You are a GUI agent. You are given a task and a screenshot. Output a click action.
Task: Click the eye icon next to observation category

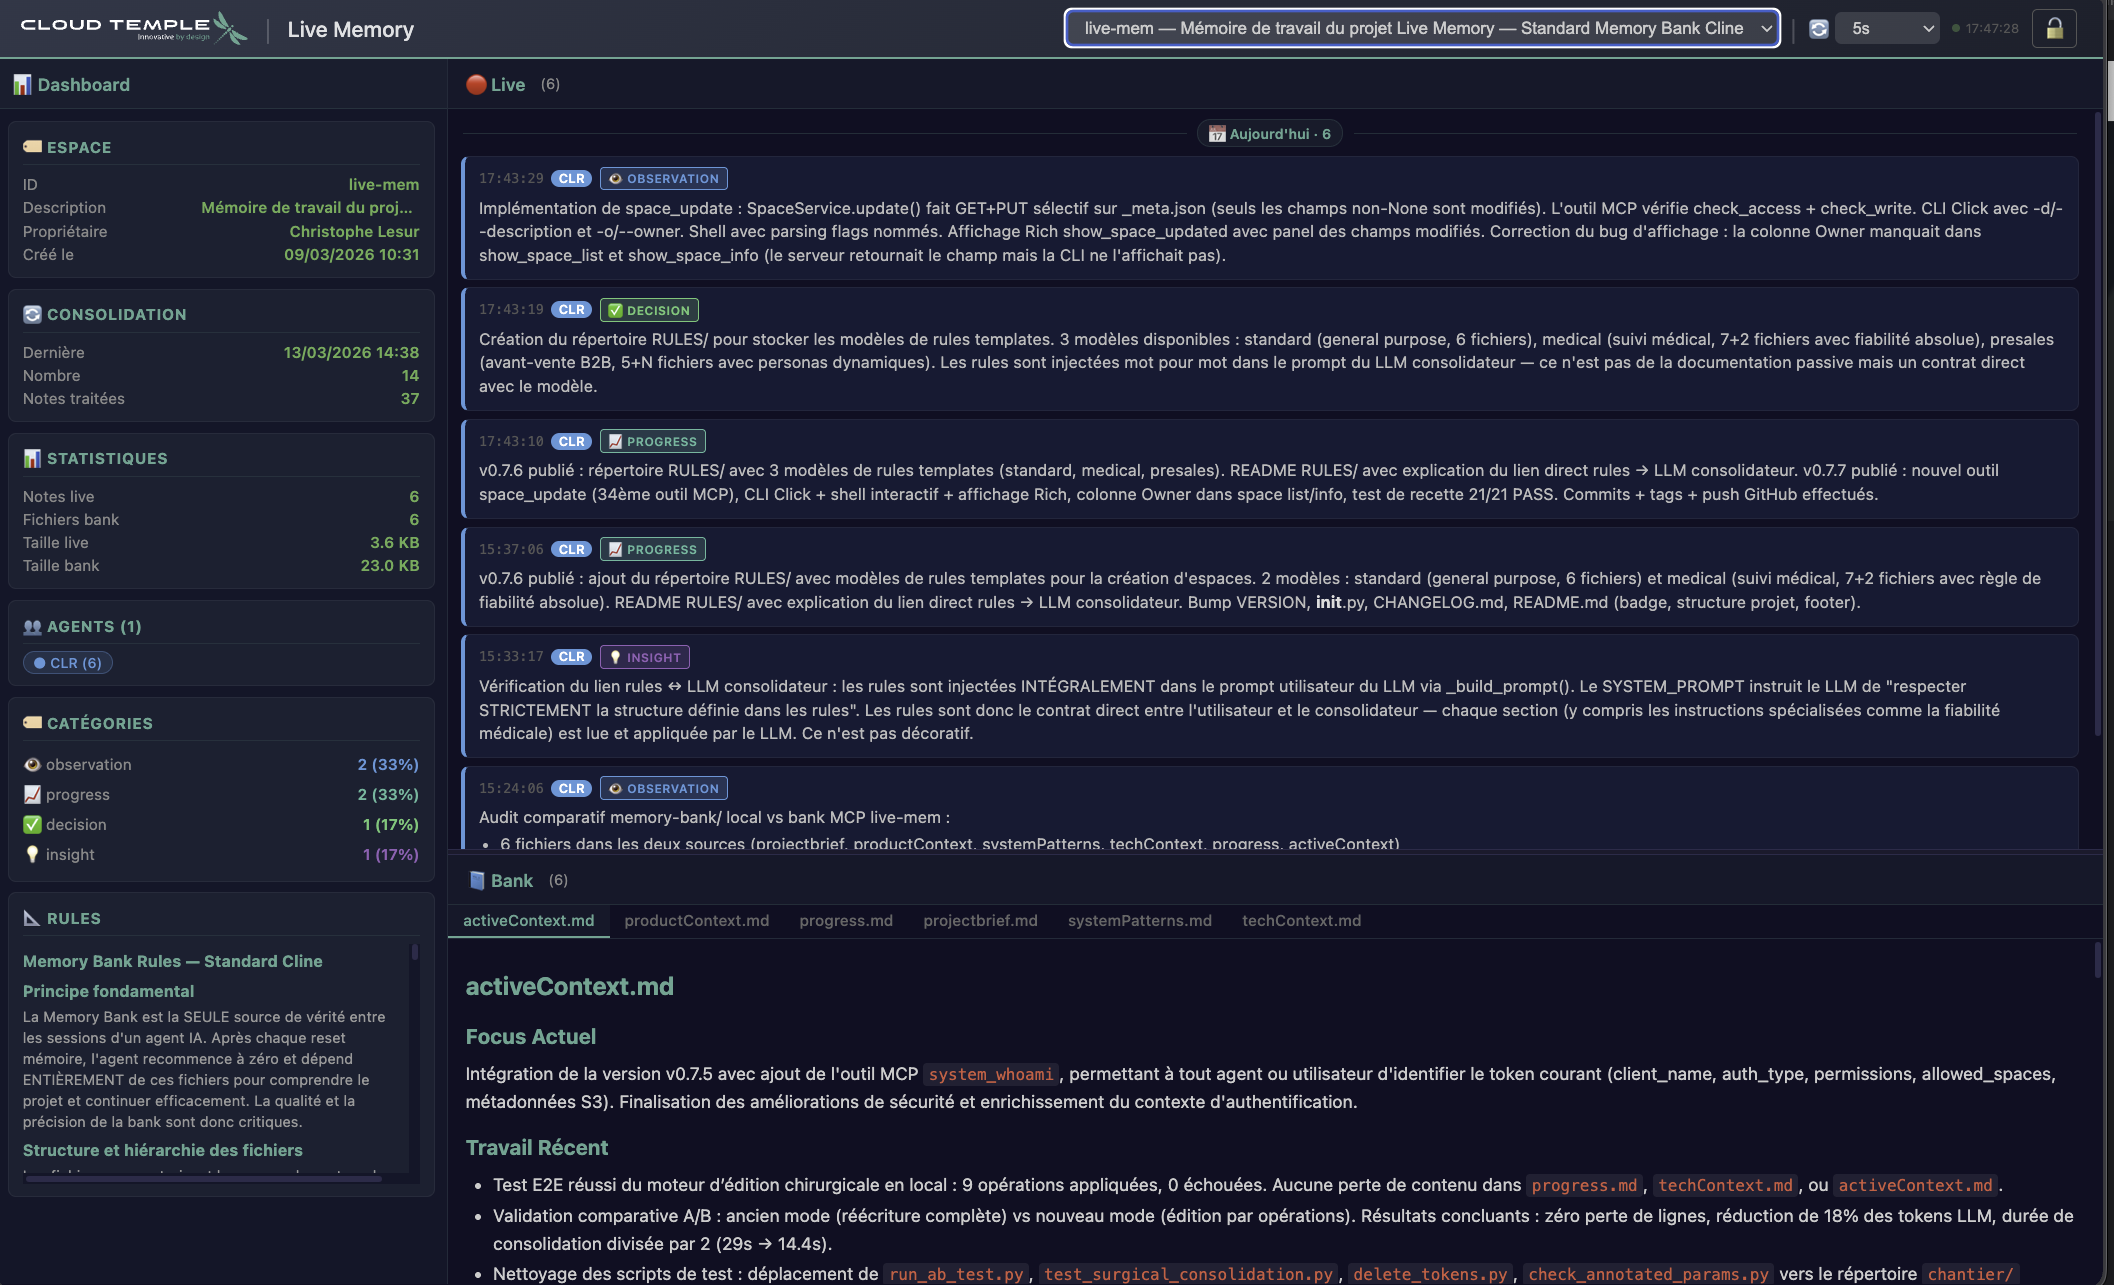[x=32, y=763]
